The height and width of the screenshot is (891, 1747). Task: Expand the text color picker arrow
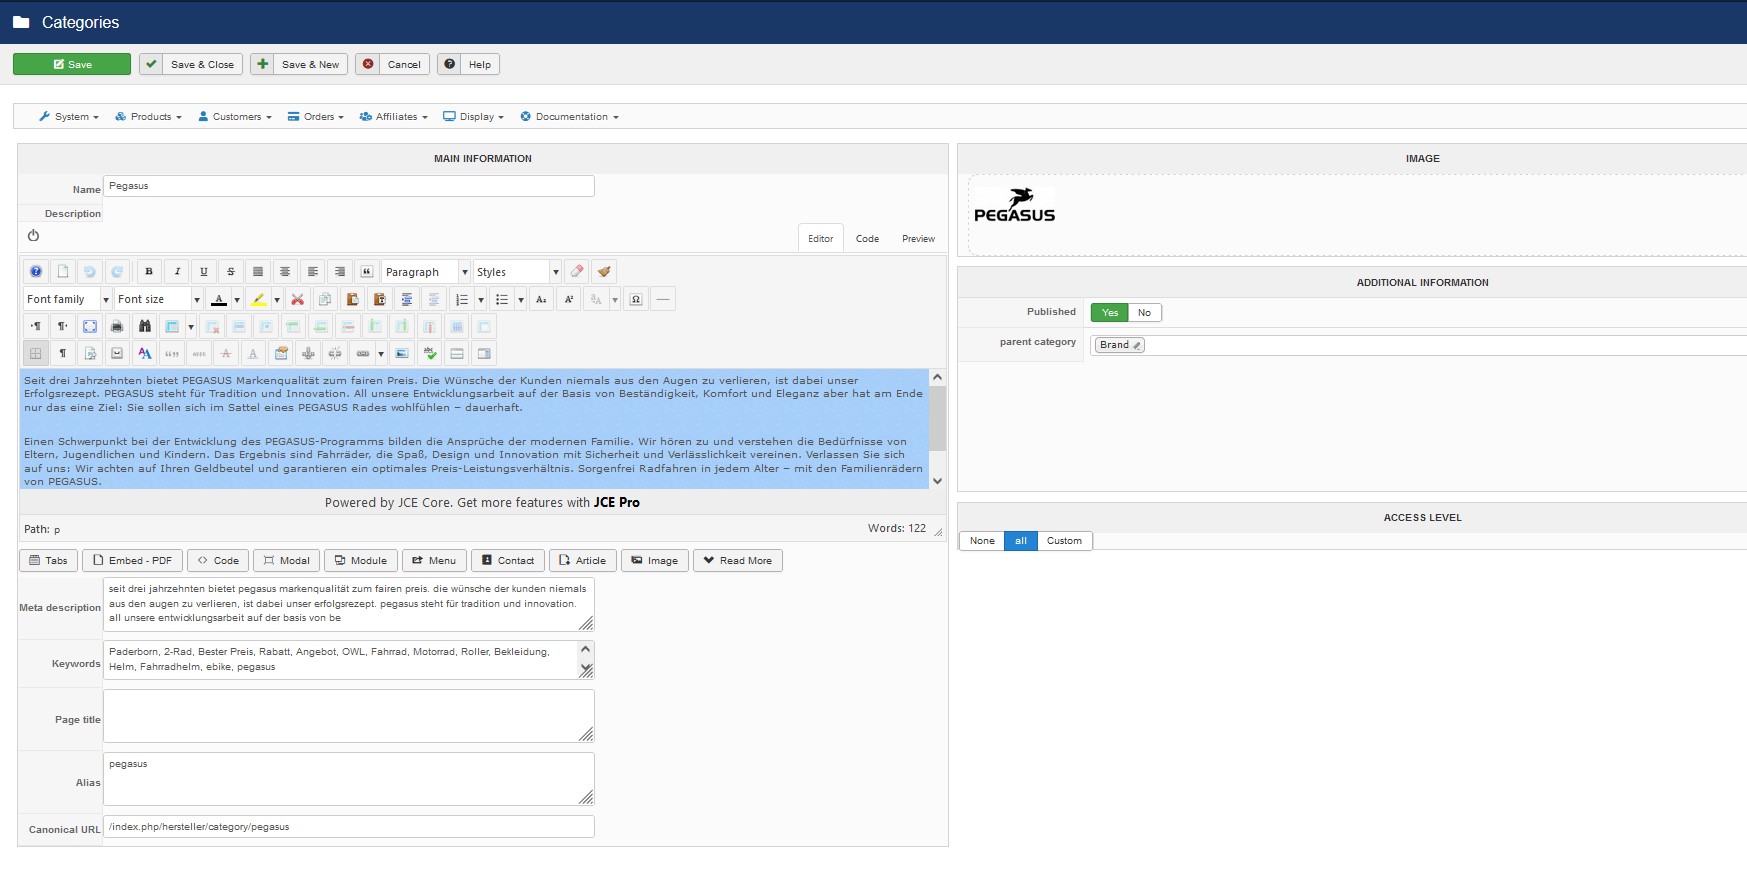237,299
